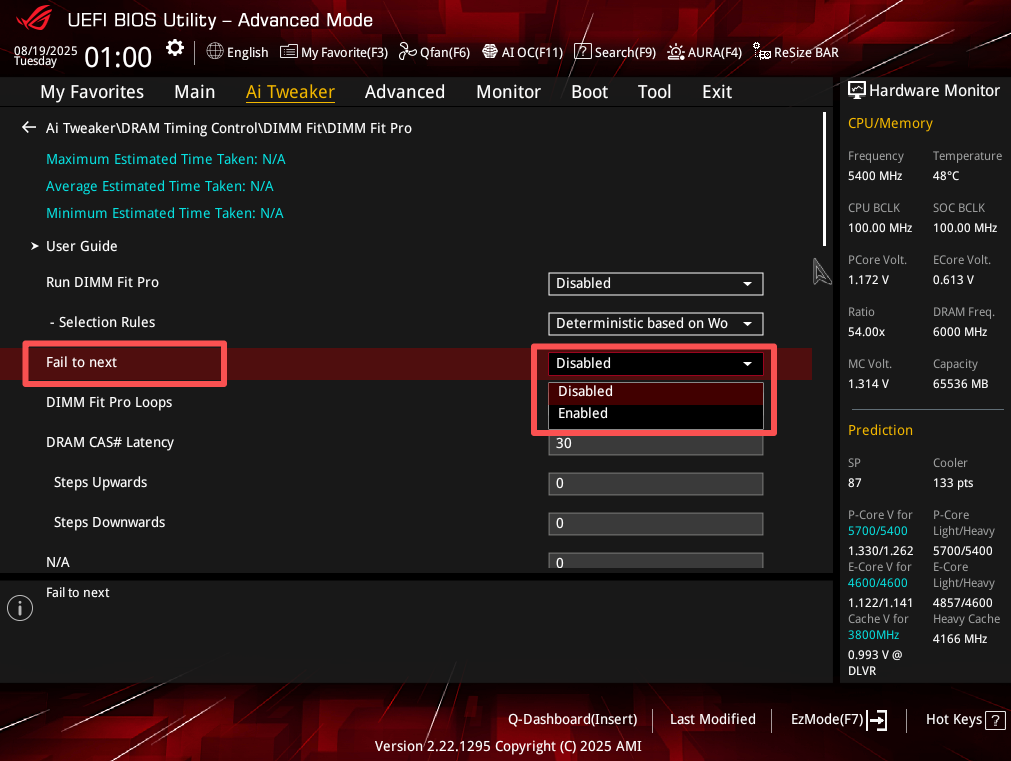Click the Hardware Monitor screen icon
The width and height of the screenshot is (1011, 761).
(857, 90)
